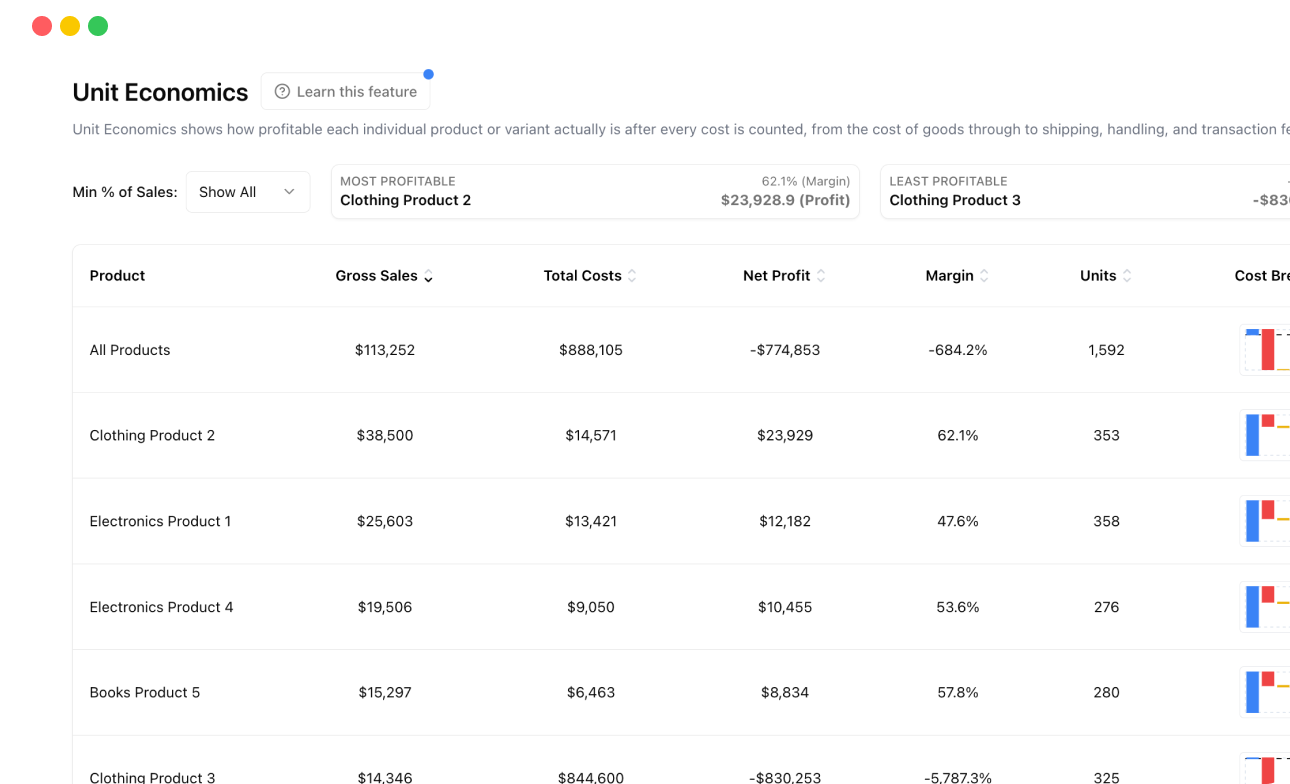Click the Units column sort arrows icon
The image size is (1290, 784).
(1129, 275)
